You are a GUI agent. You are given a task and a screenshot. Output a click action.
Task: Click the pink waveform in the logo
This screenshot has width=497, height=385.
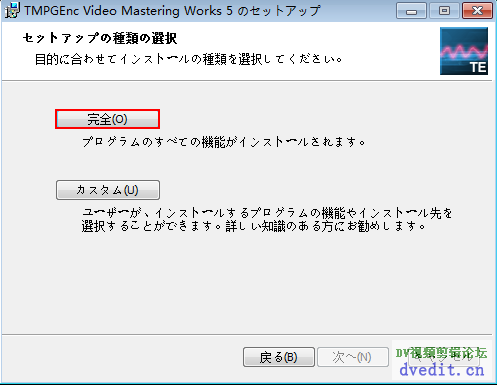point(464,51)
